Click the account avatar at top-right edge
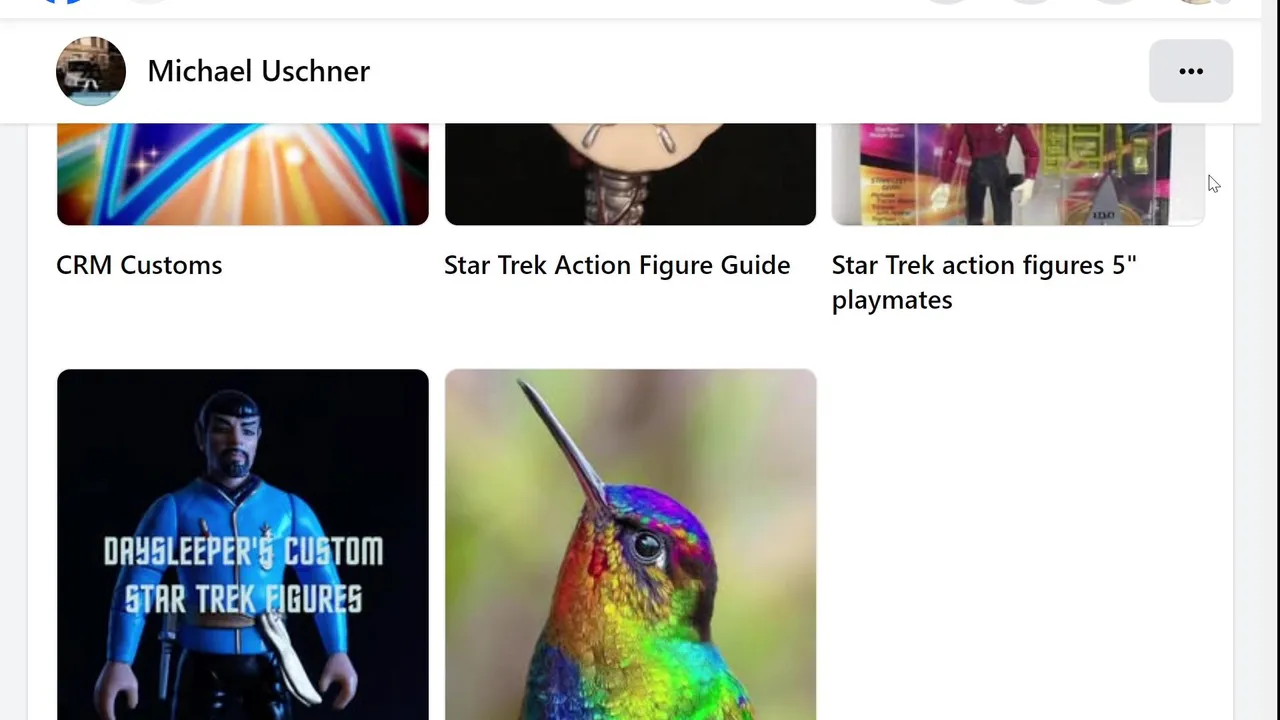Screen dimensions: 1280x720 (x=1196, y=2)
